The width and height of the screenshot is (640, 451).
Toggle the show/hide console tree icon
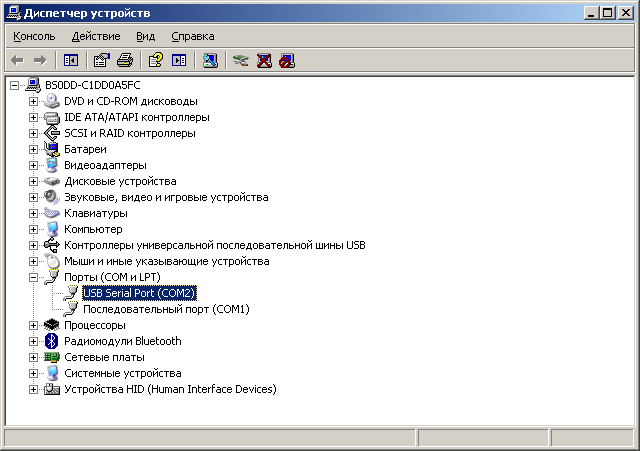tap(71, 61)
